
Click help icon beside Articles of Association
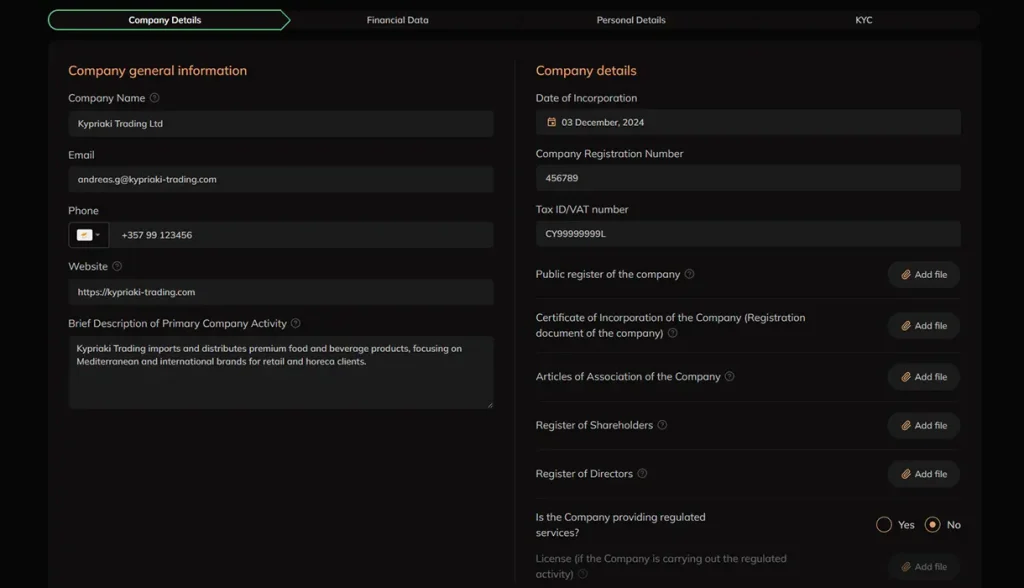729,377
